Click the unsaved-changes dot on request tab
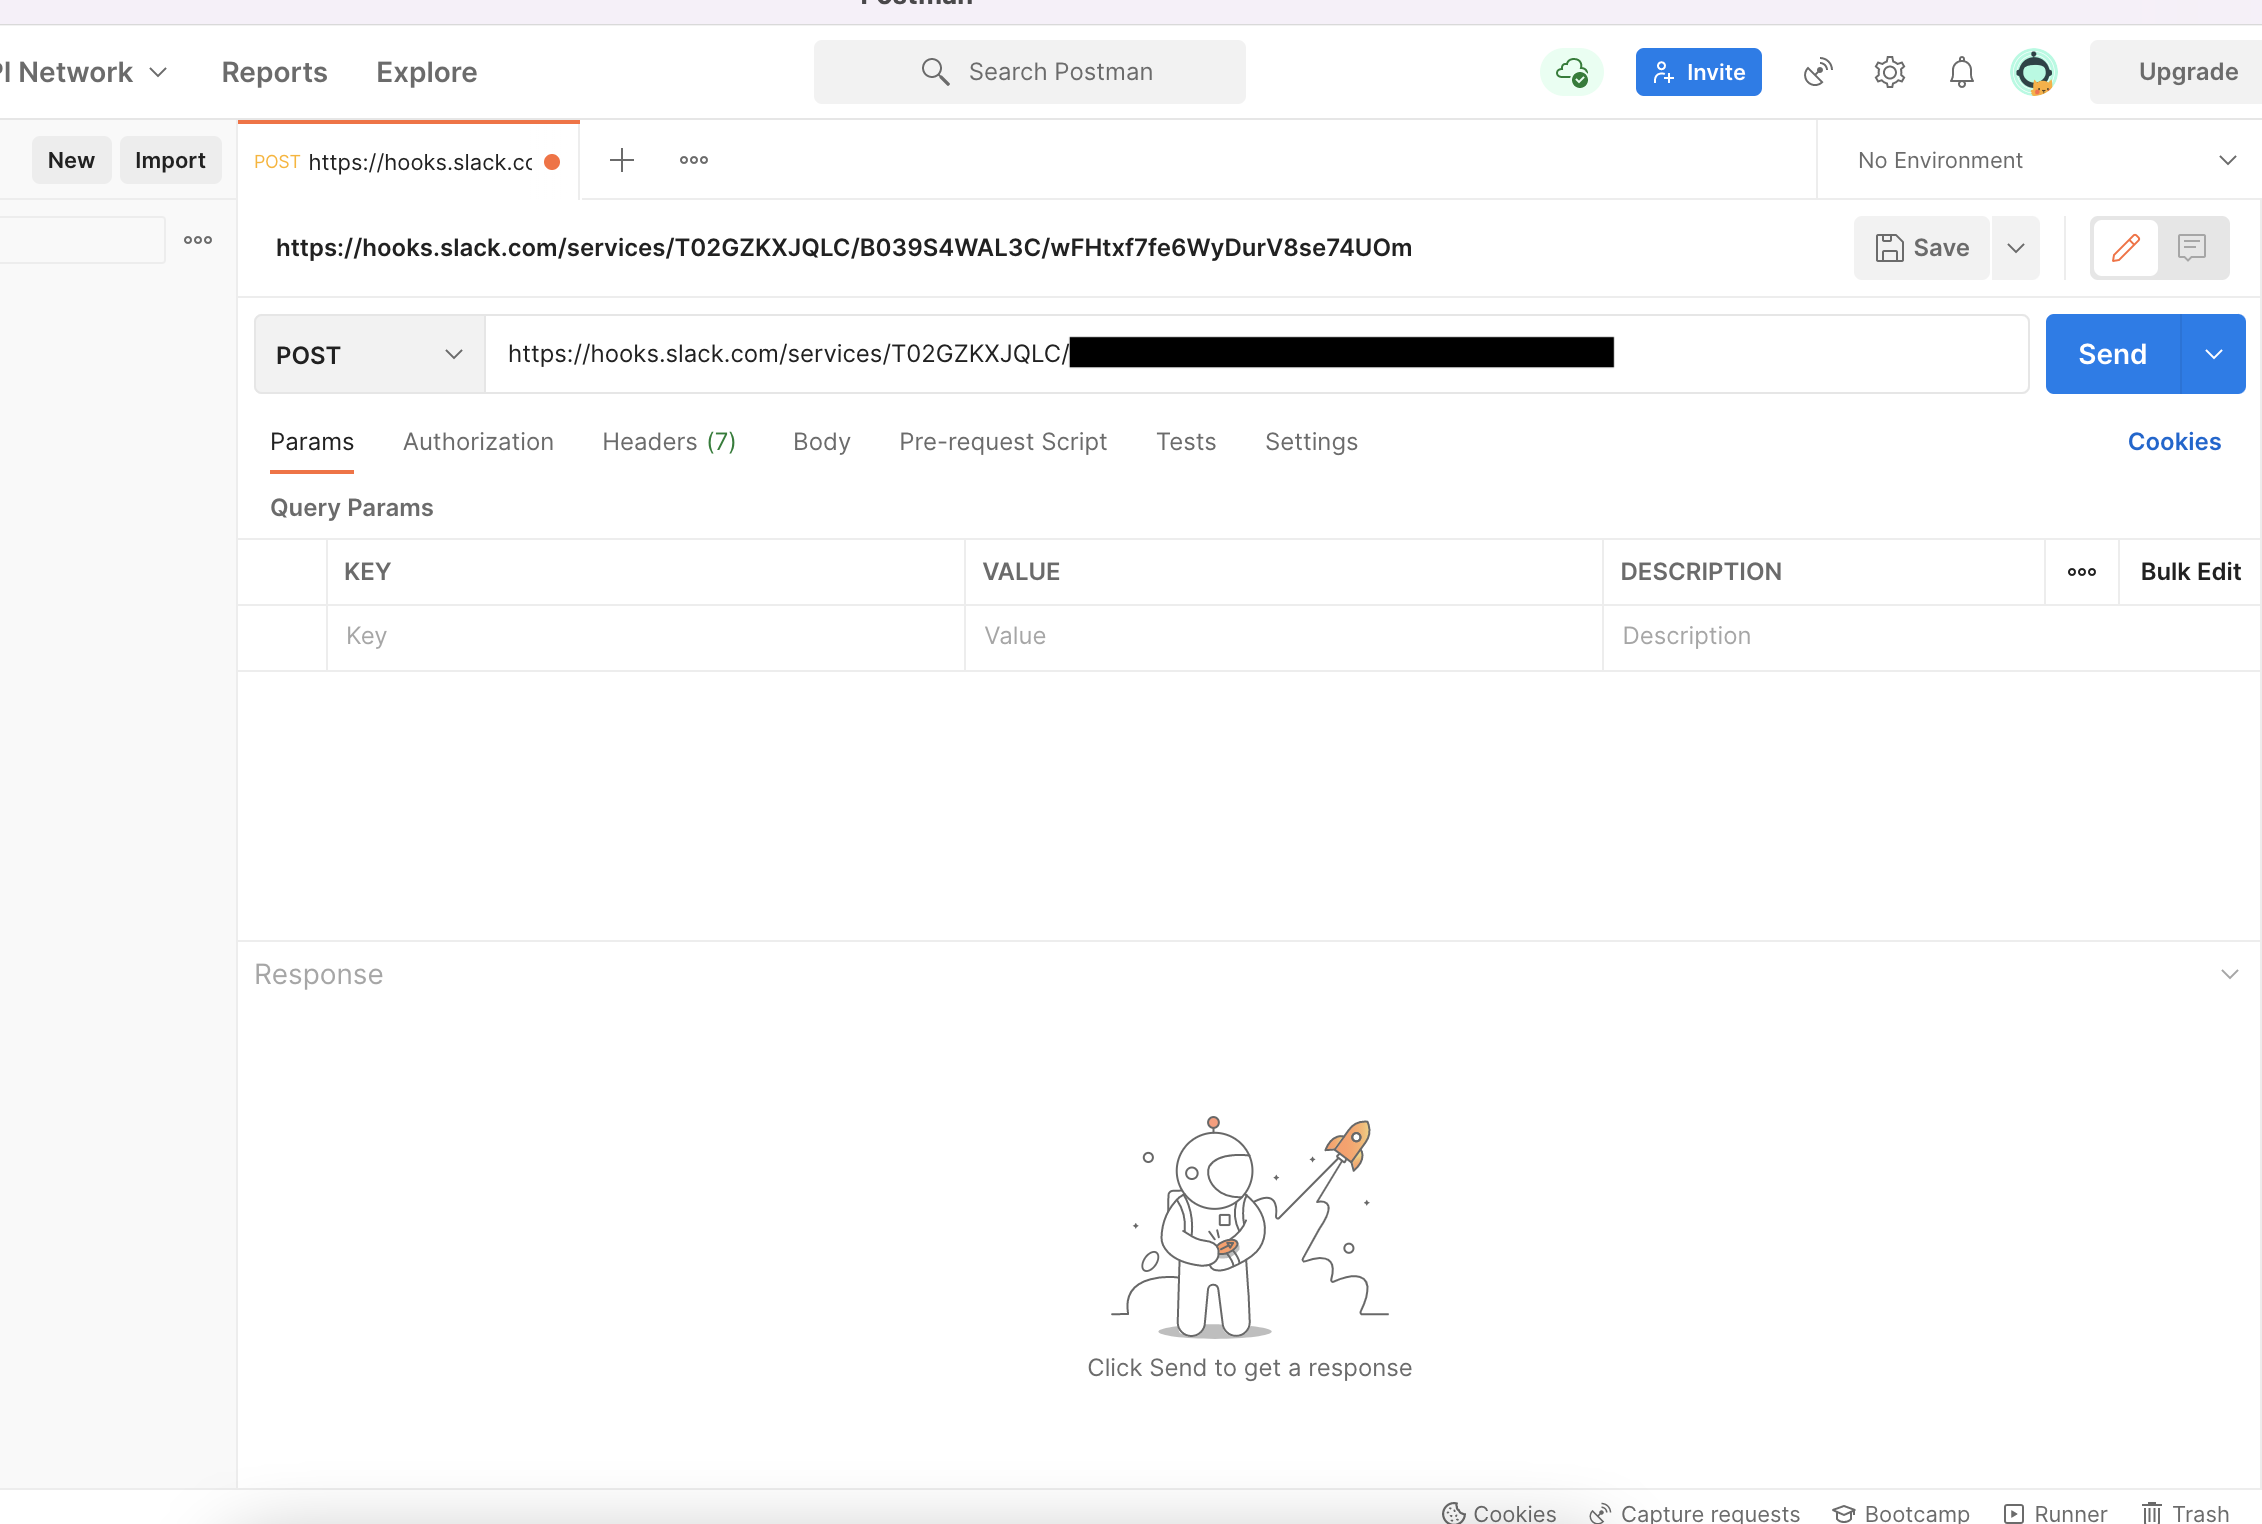 click(552, 162)
